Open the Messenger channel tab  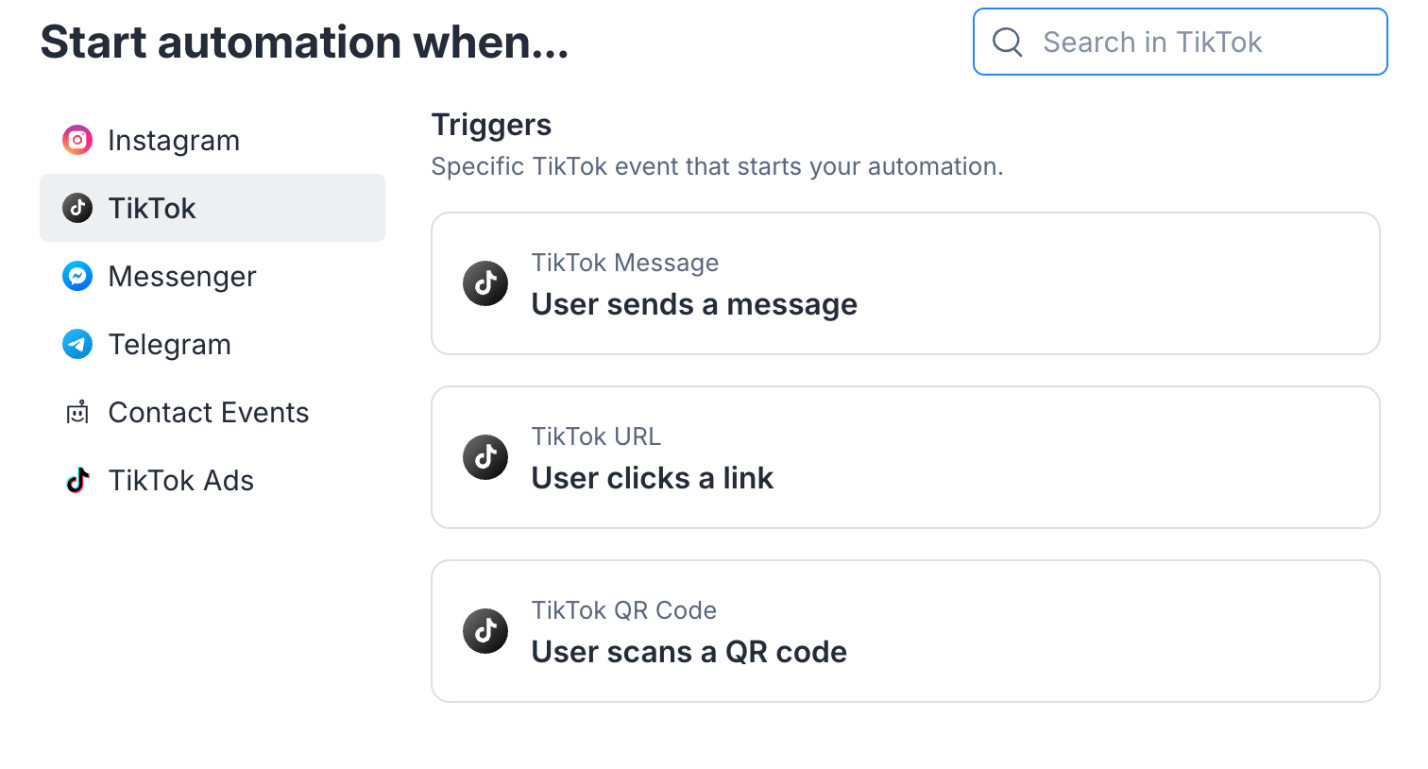point(182,276)
